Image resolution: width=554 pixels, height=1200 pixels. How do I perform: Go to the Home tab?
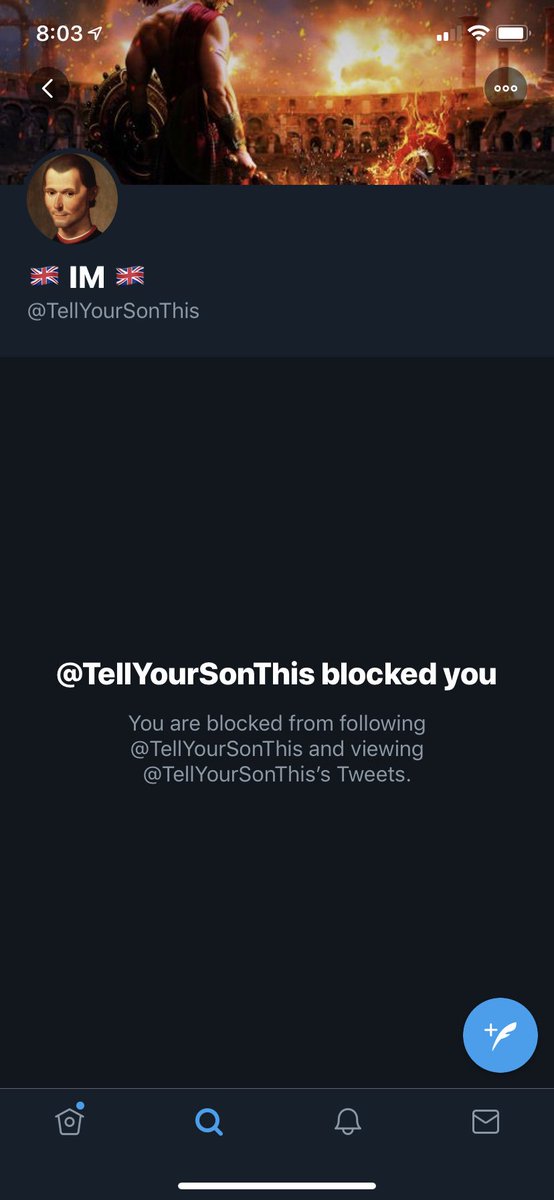[x=69, y=1120]
